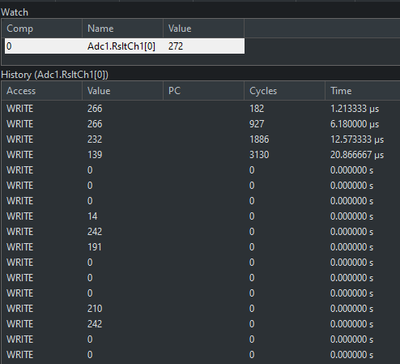The width and height of the screenshot is (400, 364).
Task: Select history row with value 232
Action: pos(202,139)
